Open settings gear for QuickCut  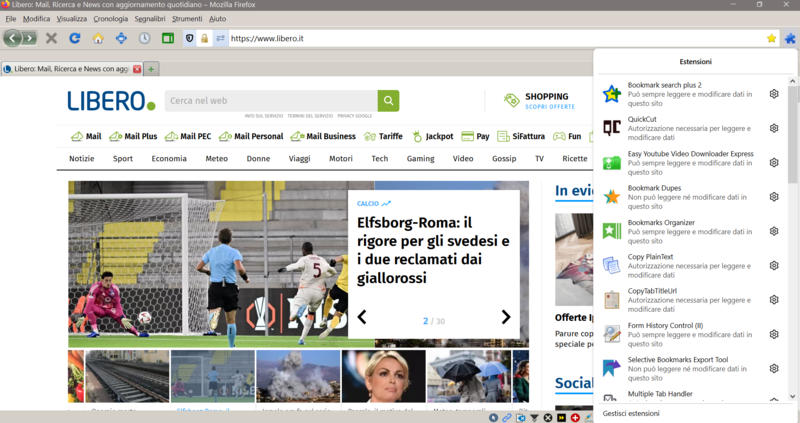pyautogui.click(x=774, y=128)
